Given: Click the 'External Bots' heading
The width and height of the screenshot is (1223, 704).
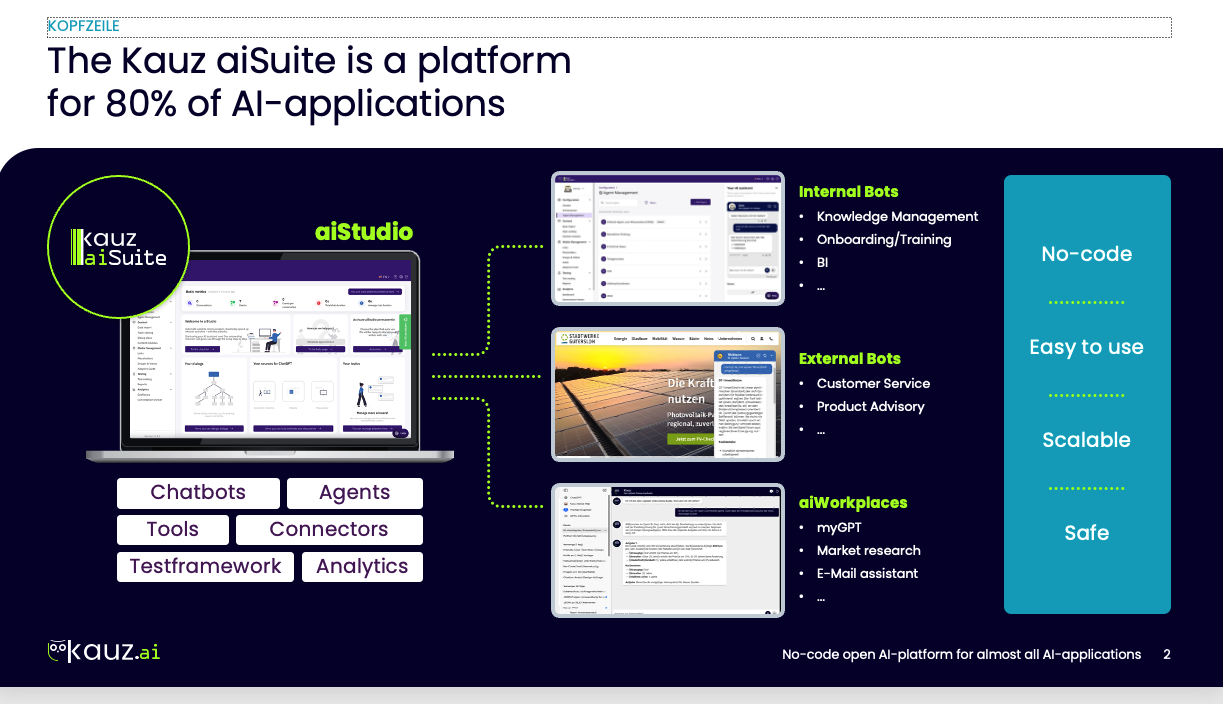Looking at the screenshot, I should coord(849,359).
